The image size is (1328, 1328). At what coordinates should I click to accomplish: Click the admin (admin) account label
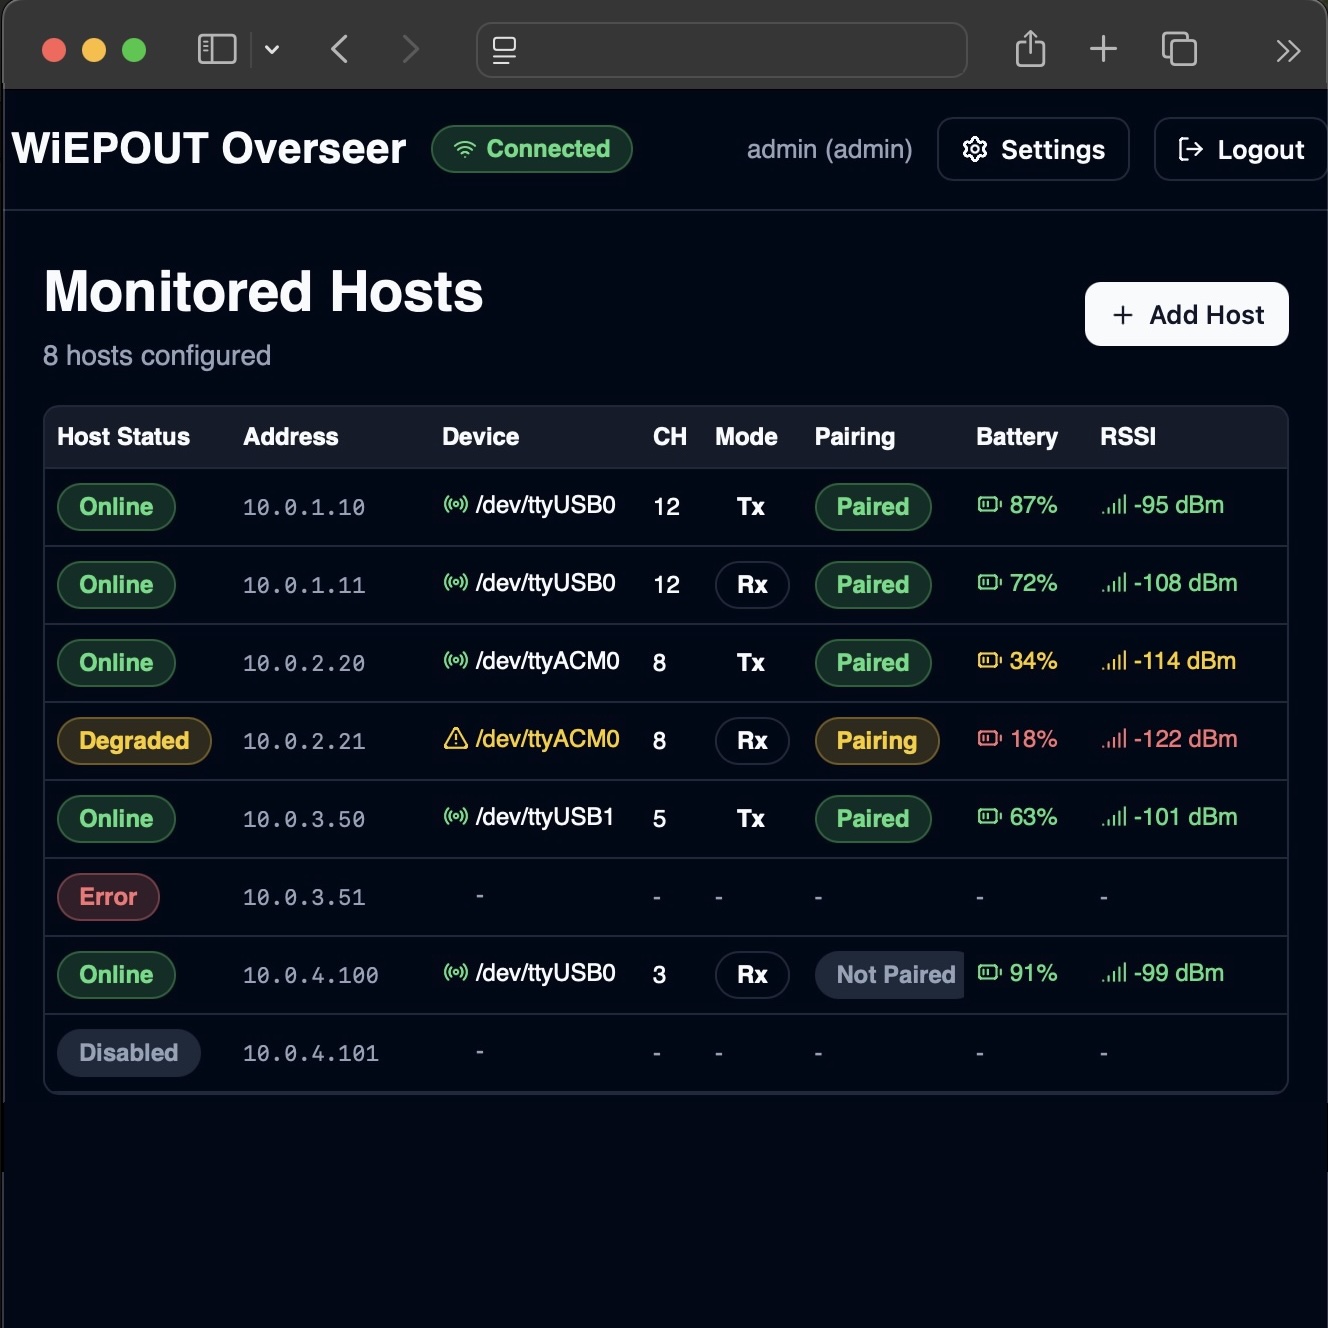tap(829, 149)
